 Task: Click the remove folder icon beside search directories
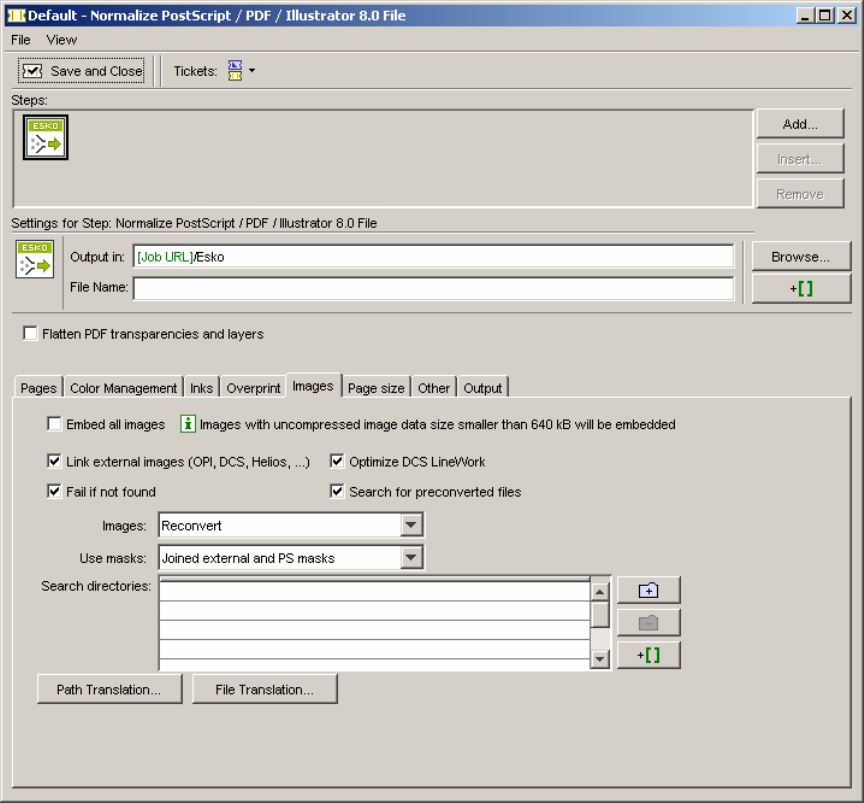[x=648, y=623]
